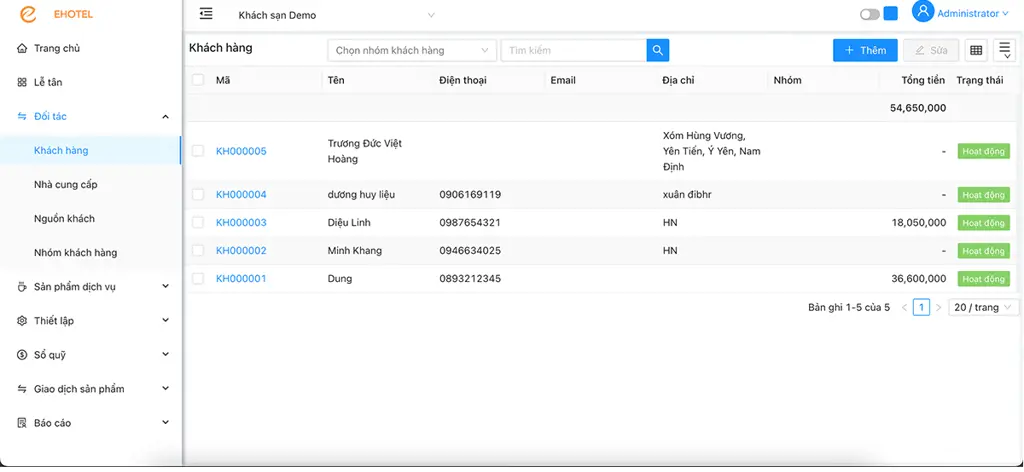Viewport: 1024px width, 472px height.
Task: Open Trang chủ menu item
Action: coord(91,48)
